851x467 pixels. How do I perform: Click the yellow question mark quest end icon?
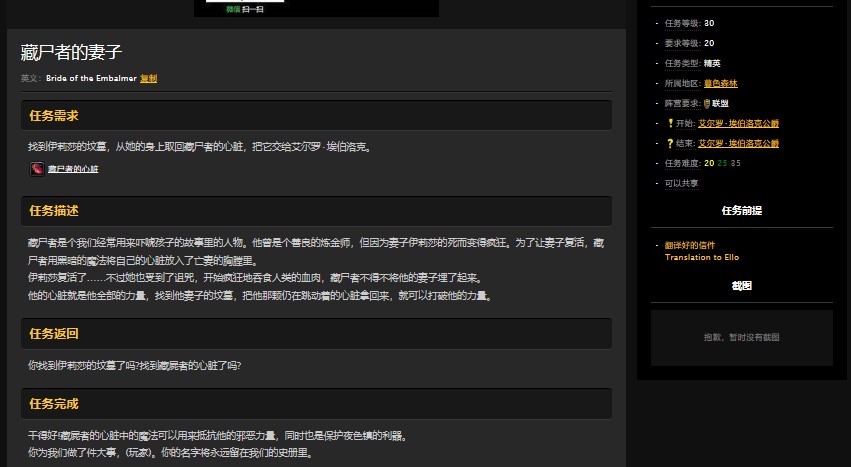click(670, 143)
